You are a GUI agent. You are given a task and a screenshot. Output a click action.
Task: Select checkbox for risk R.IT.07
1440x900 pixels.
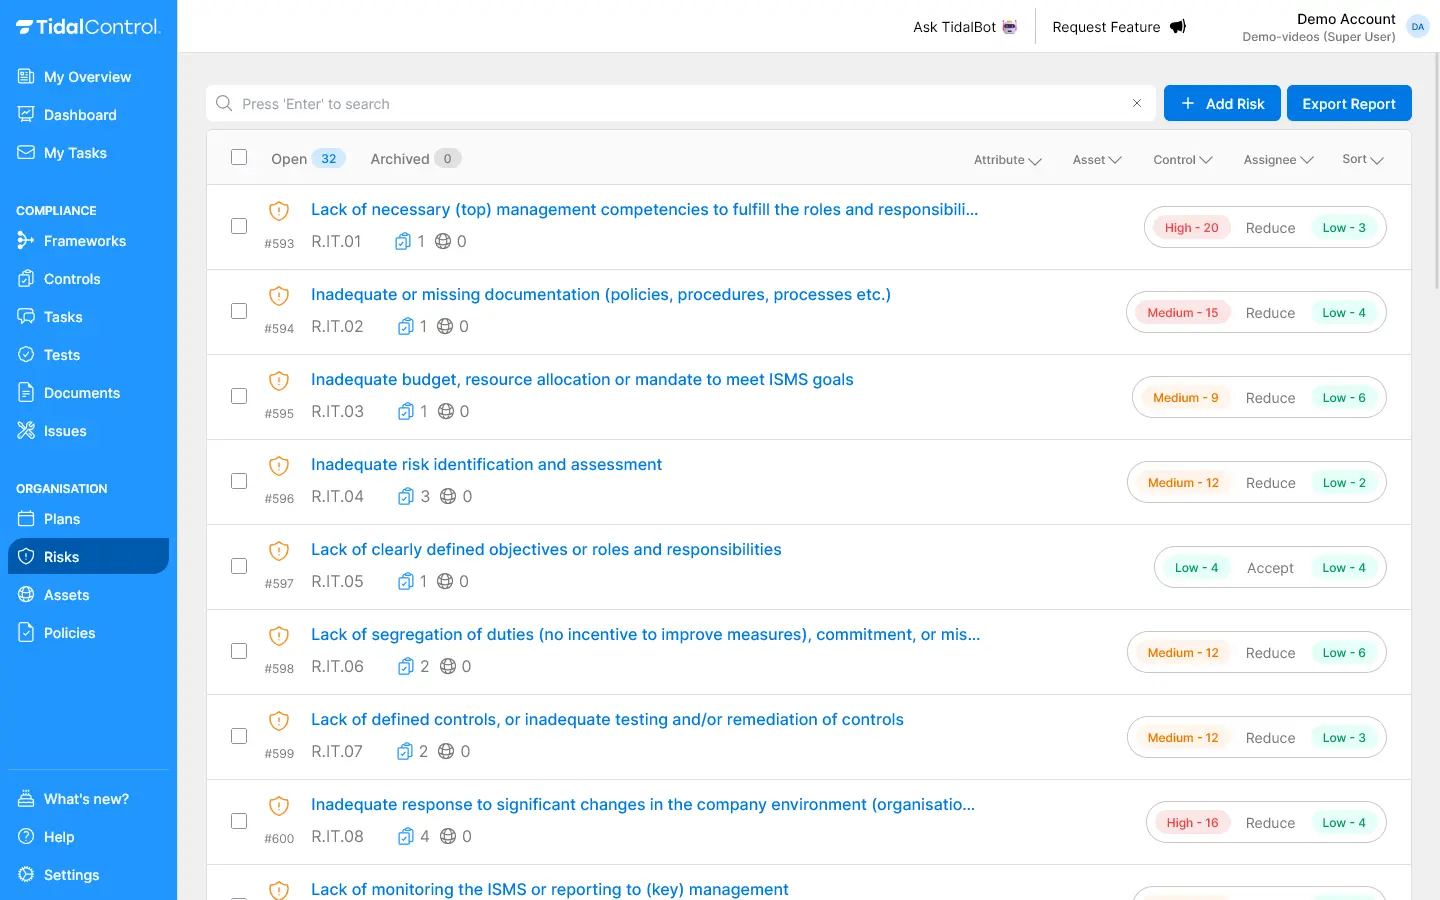point(239,736)
